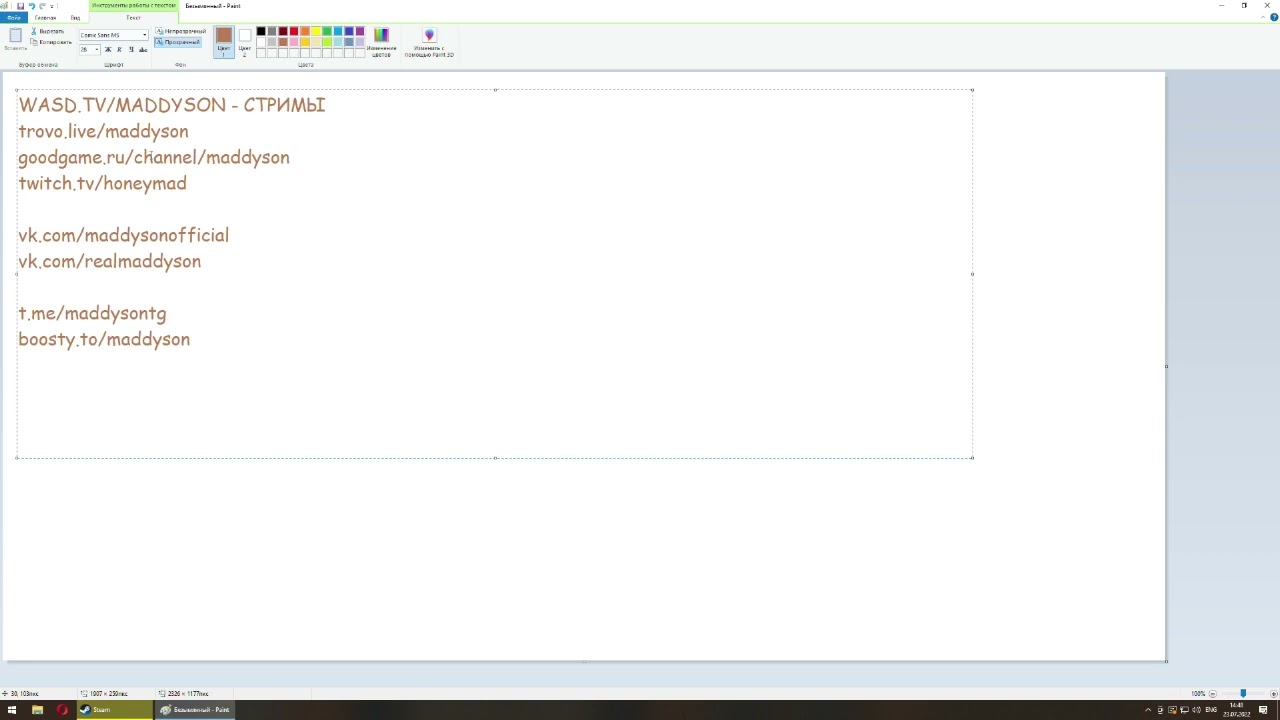Select Цвет 1 foreground color

224,42
